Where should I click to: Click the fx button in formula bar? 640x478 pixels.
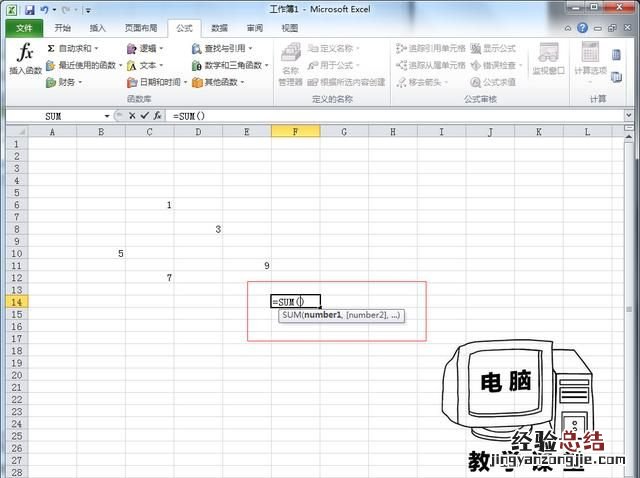(x=157, y=116)
